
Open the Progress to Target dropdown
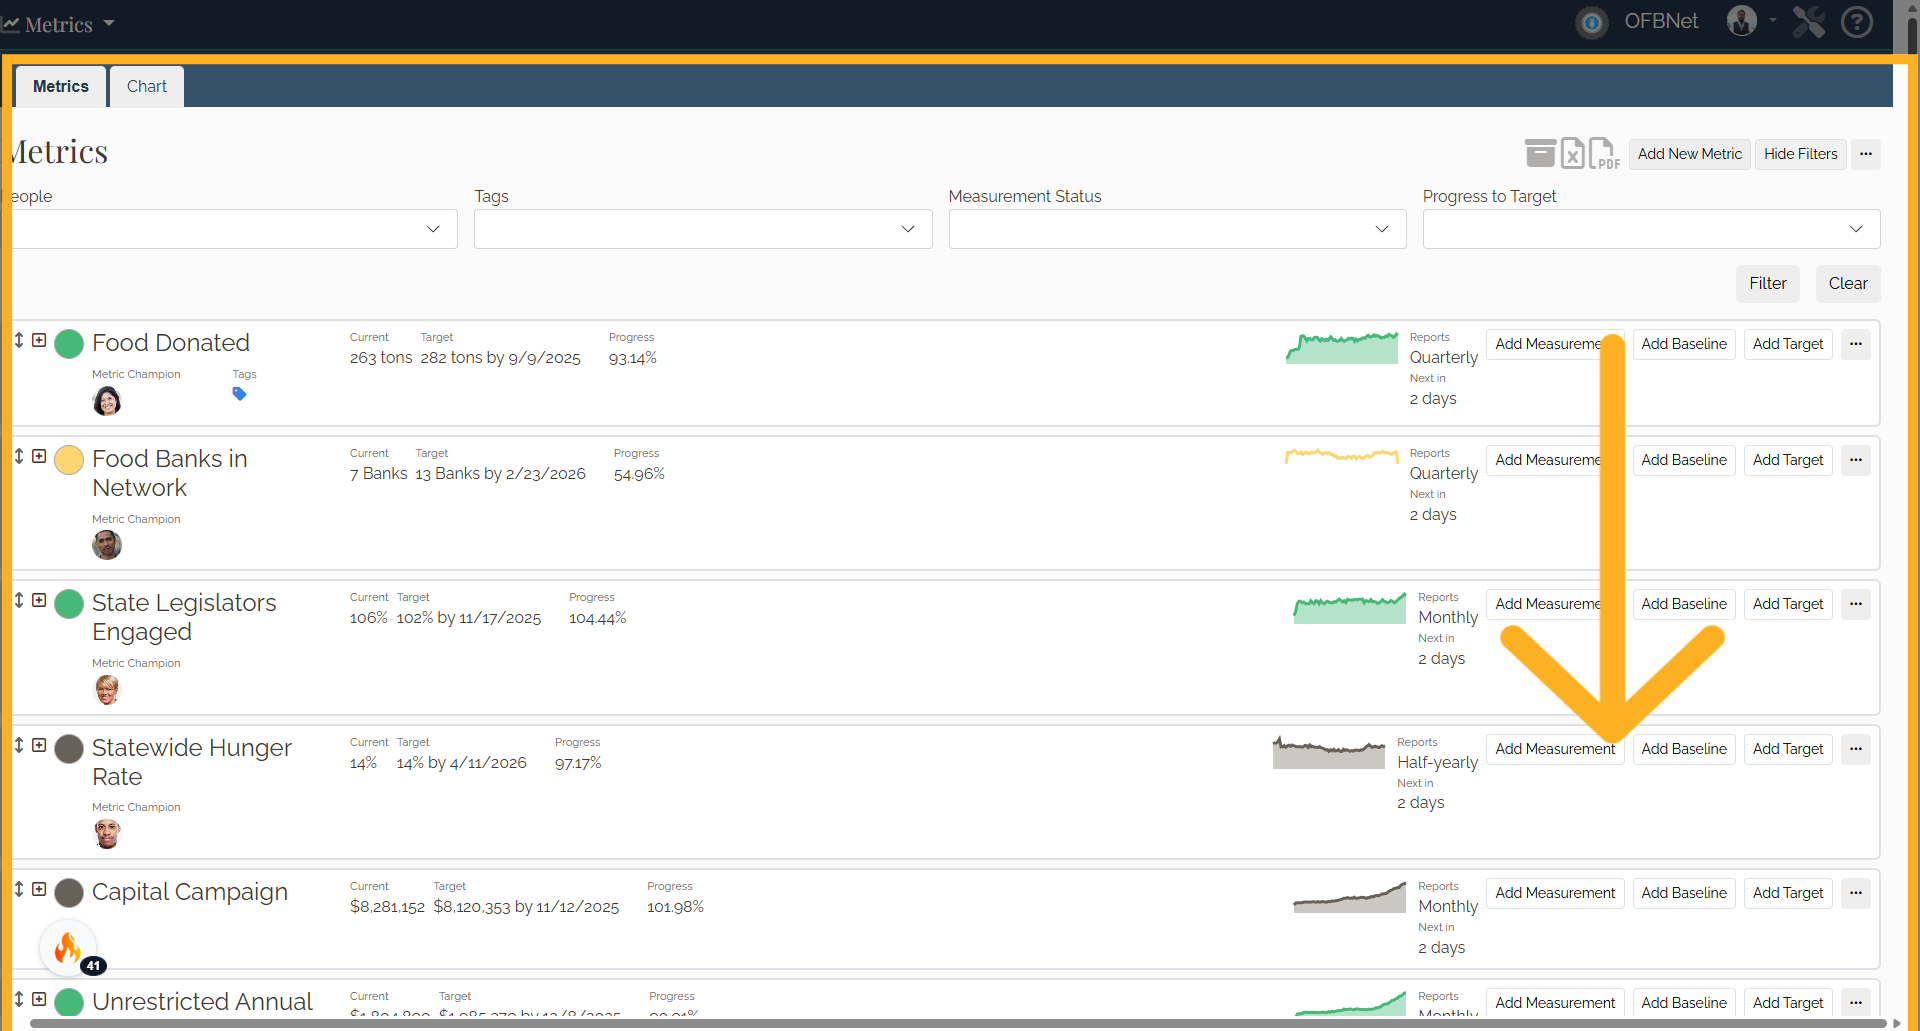pos(1651,229)
